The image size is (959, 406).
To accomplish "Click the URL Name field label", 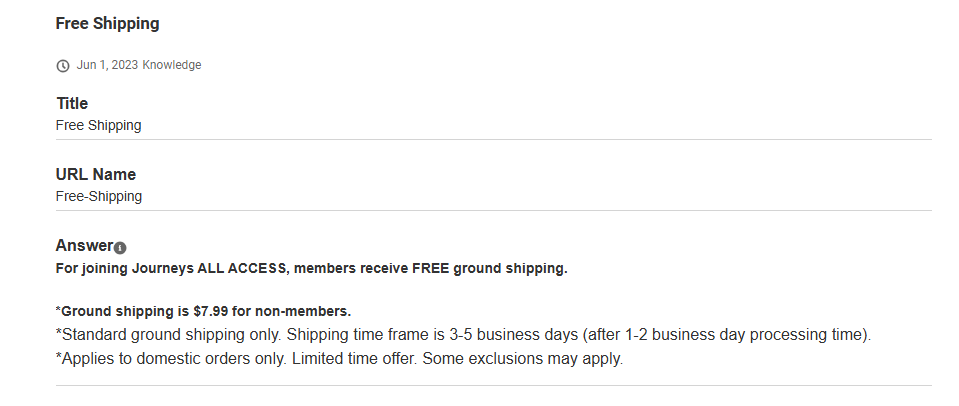I will 96,175.
